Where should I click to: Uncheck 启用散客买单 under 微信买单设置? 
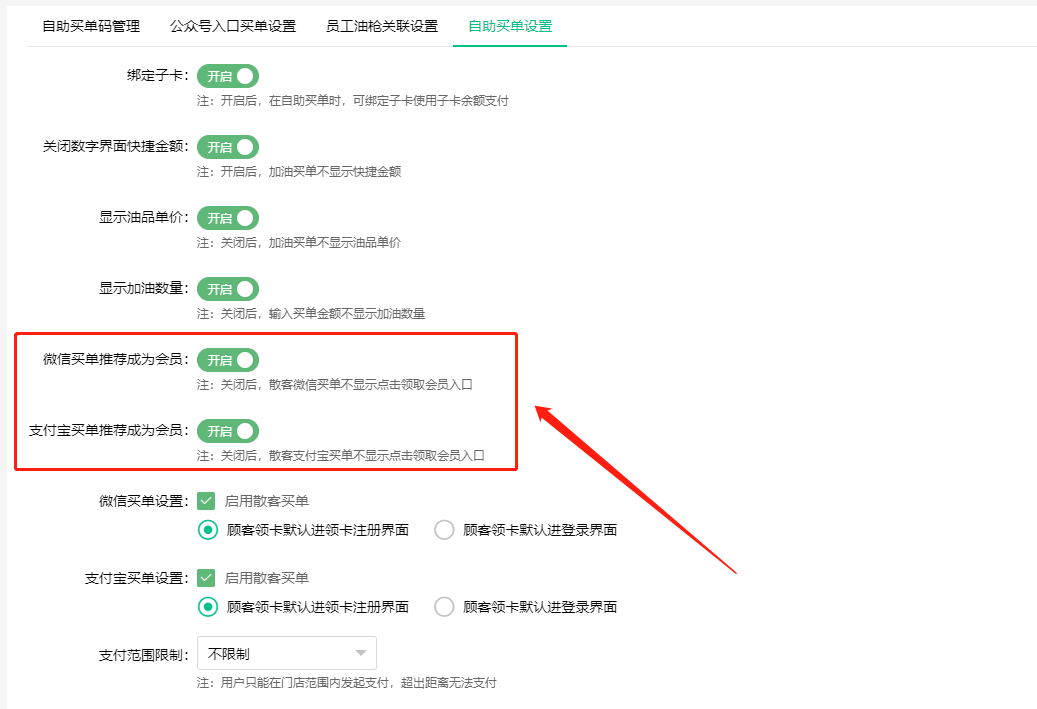pyautogui.click(x=207, y=501)
